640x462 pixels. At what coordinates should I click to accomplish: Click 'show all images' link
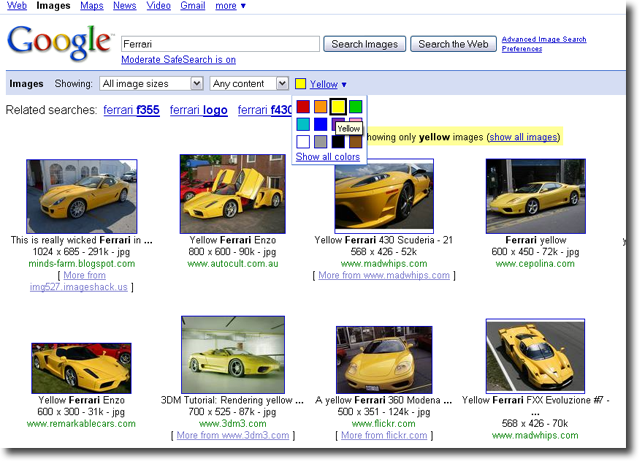click(x=523, y=137)
